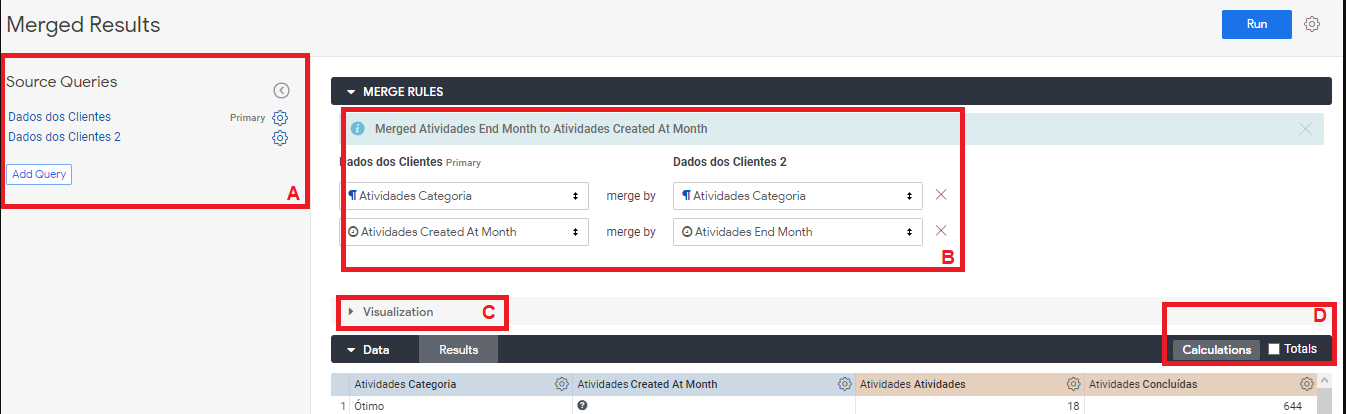This screenshot has height=414, width=1346.
Task: Open gear on Atividades Created At Month column
Action: click(845, 384)
